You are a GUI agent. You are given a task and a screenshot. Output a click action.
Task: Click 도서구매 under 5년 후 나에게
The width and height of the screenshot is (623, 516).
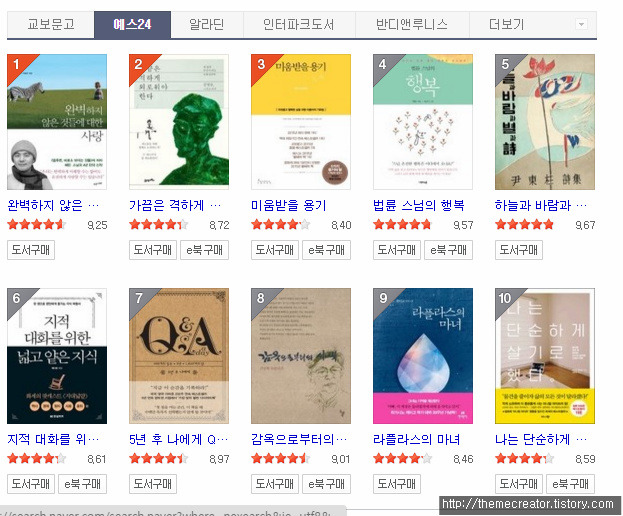pyautogui.click(x=153, y=484)
